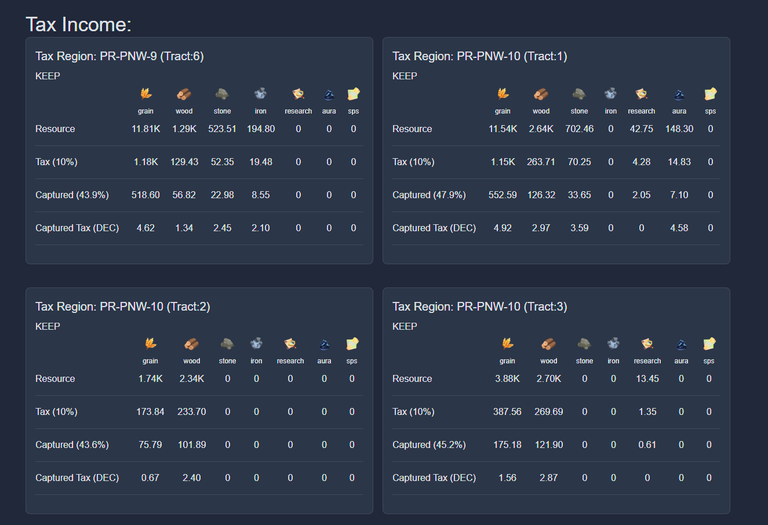
Task: Click the Tax Income heading
Action: 78,24
